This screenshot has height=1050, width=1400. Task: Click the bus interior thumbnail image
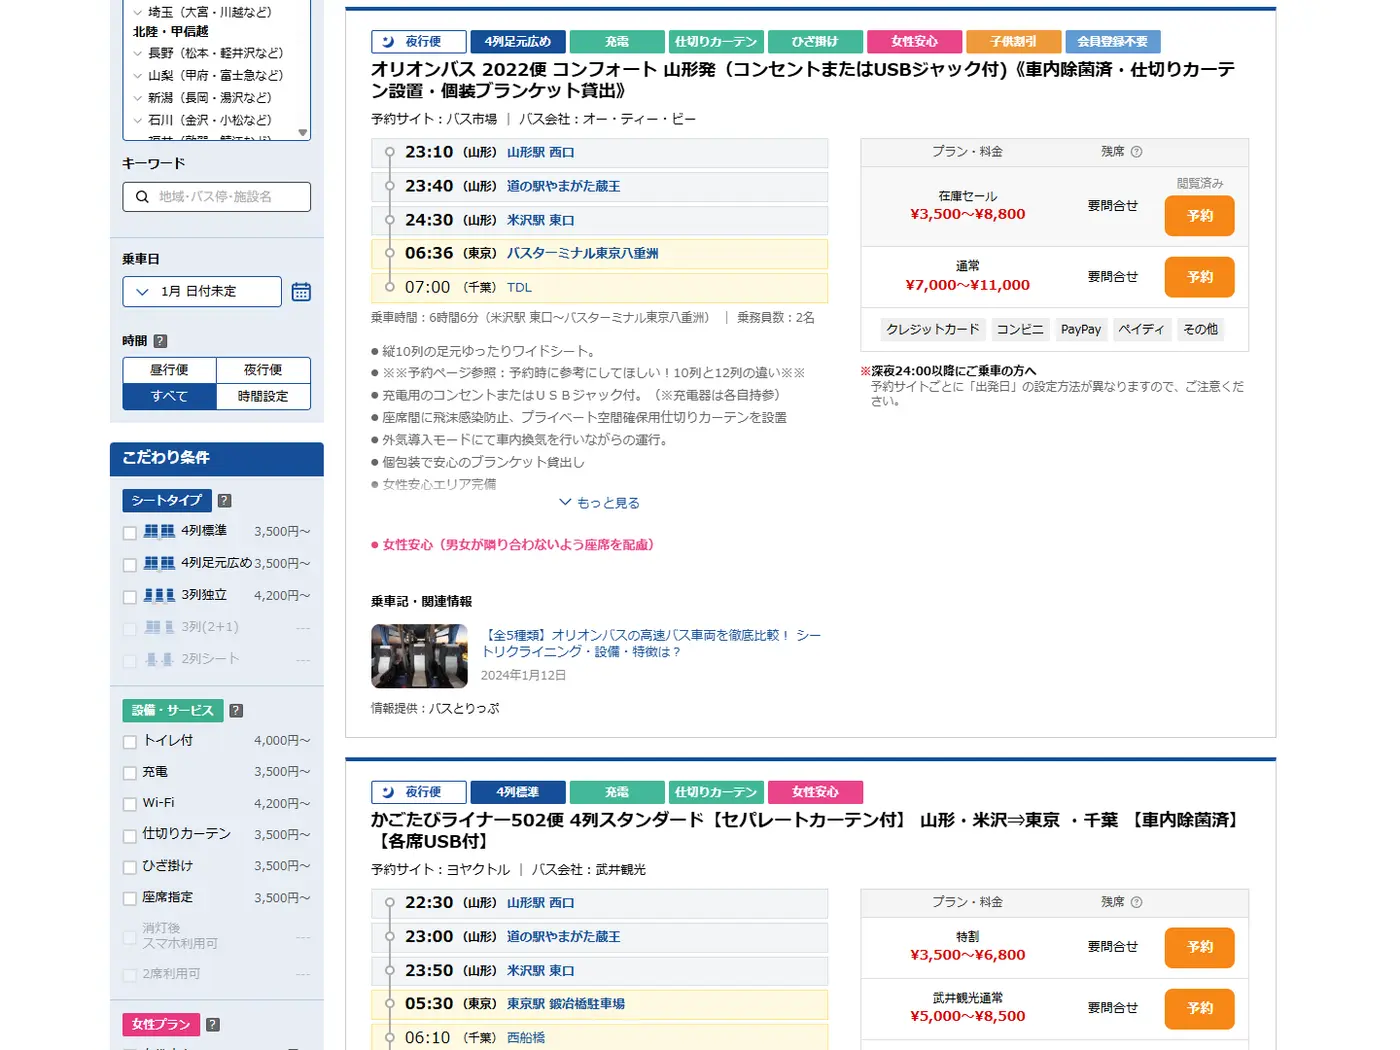[419, 656]
